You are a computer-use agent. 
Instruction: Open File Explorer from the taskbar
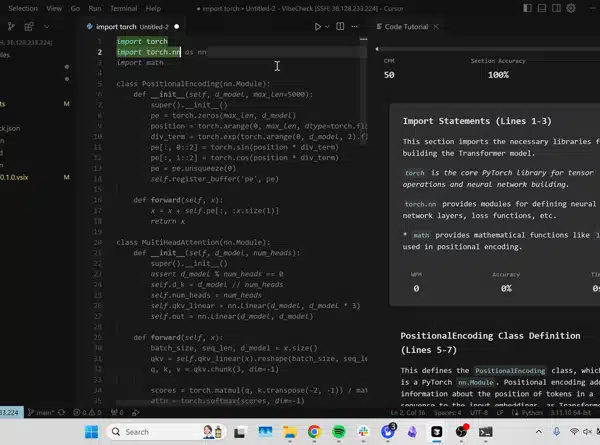[290, 432]
